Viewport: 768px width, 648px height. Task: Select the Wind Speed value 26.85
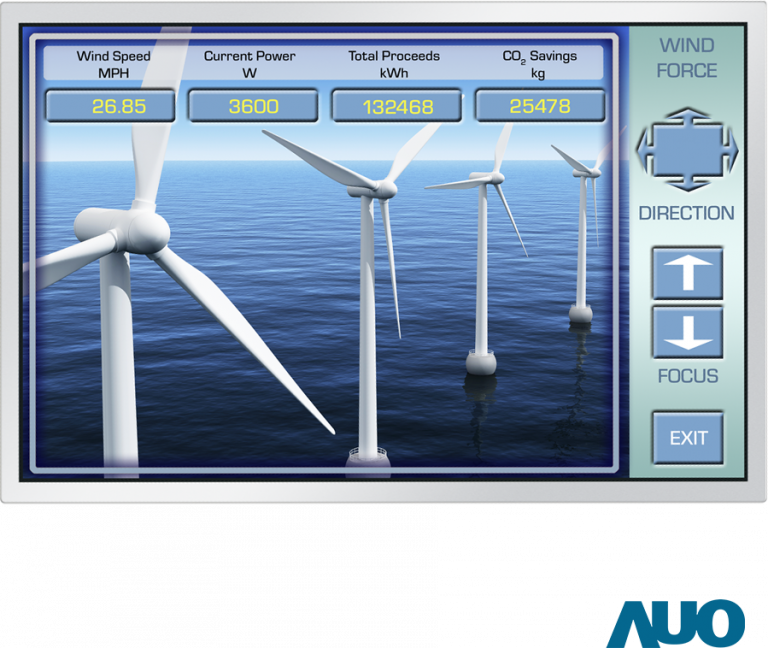click(119, 106)
